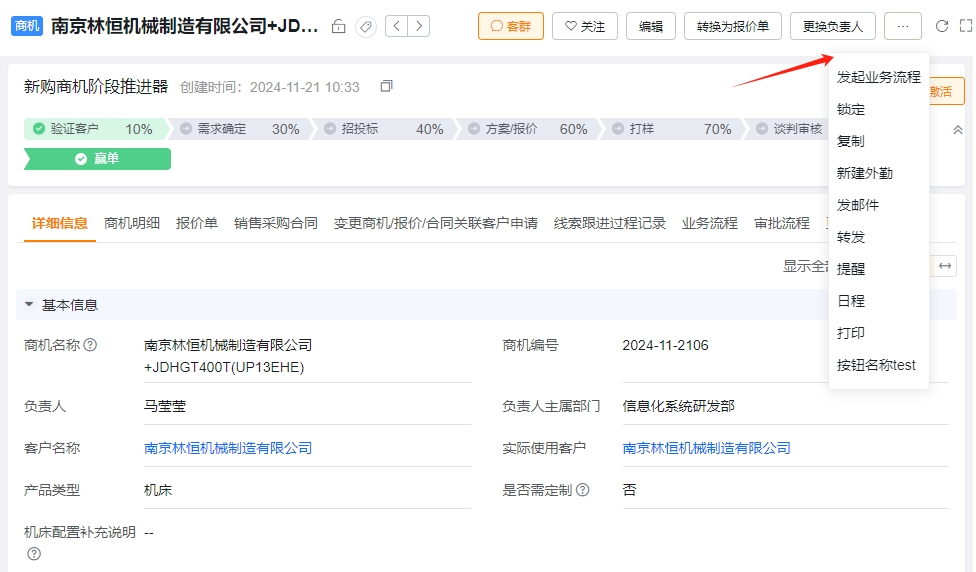Select 发起业务流程 from the menu

[878, 77]
